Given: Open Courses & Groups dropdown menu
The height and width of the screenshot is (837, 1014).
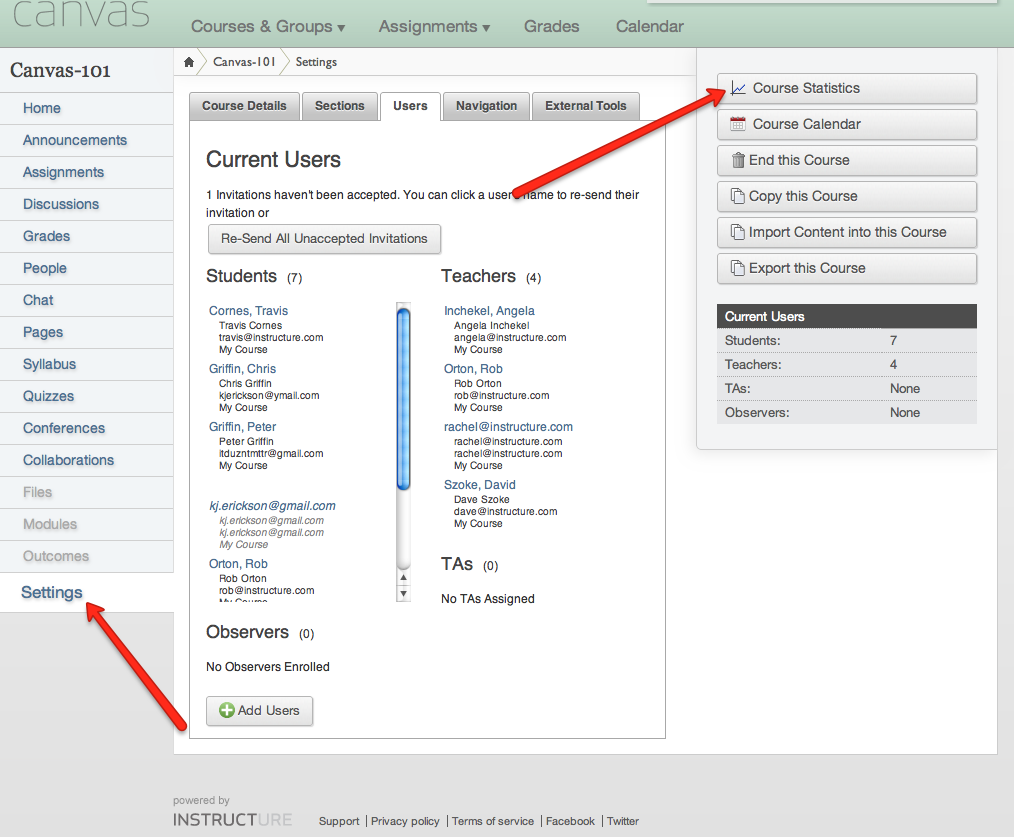Looking at the screenshot, I should pos(268,27).
